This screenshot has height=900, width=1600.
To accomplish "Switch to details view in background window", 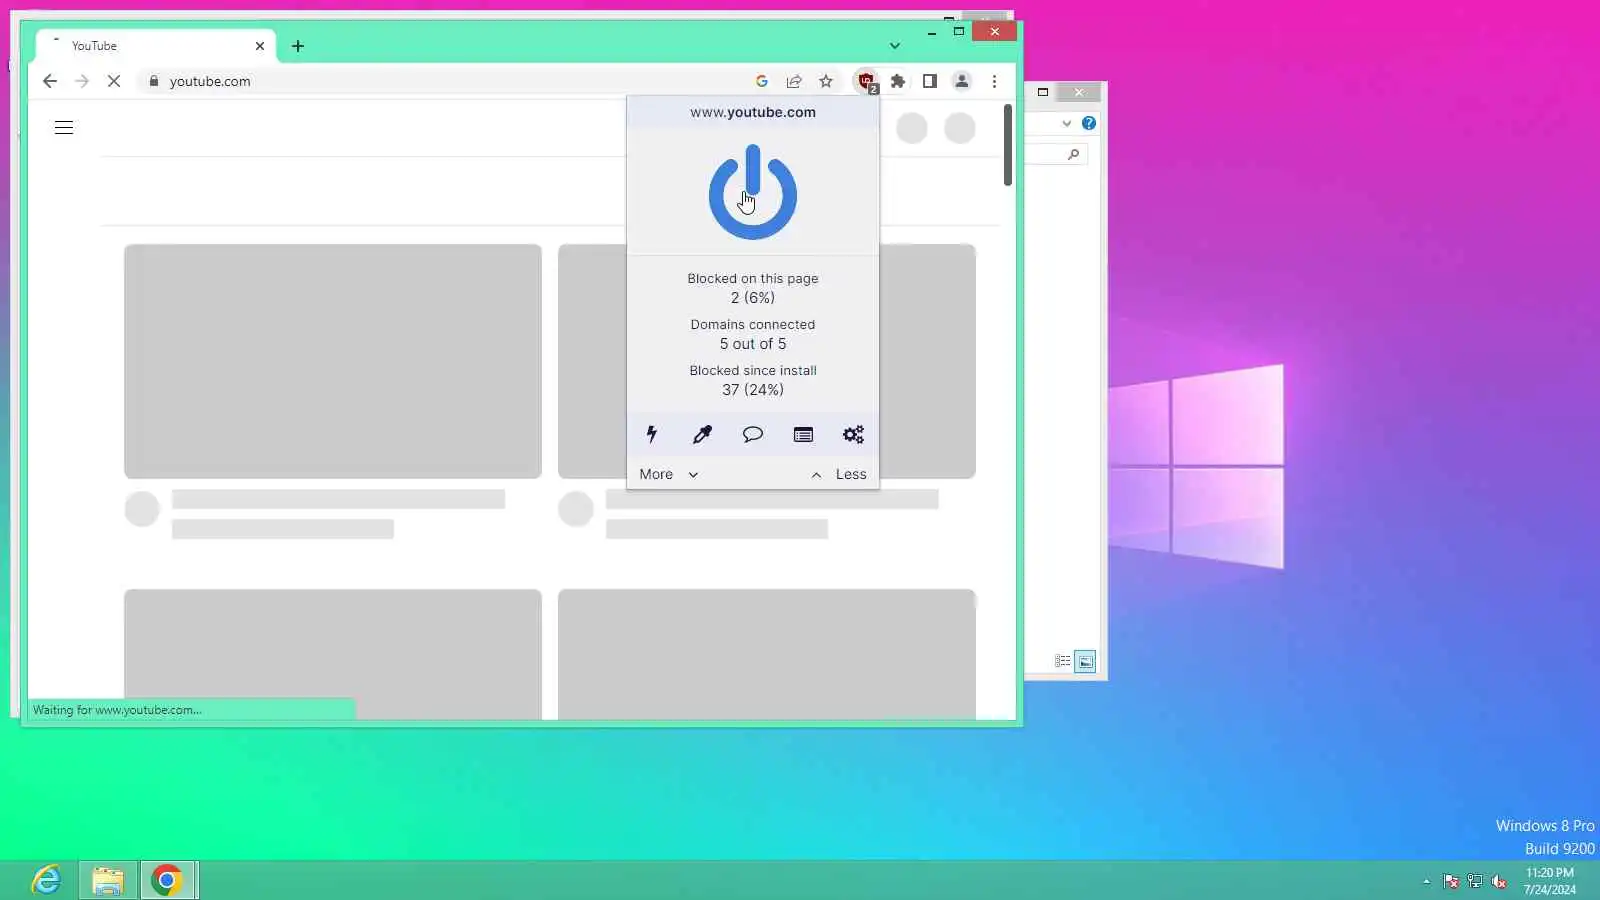I will (x=1063, y=661).
